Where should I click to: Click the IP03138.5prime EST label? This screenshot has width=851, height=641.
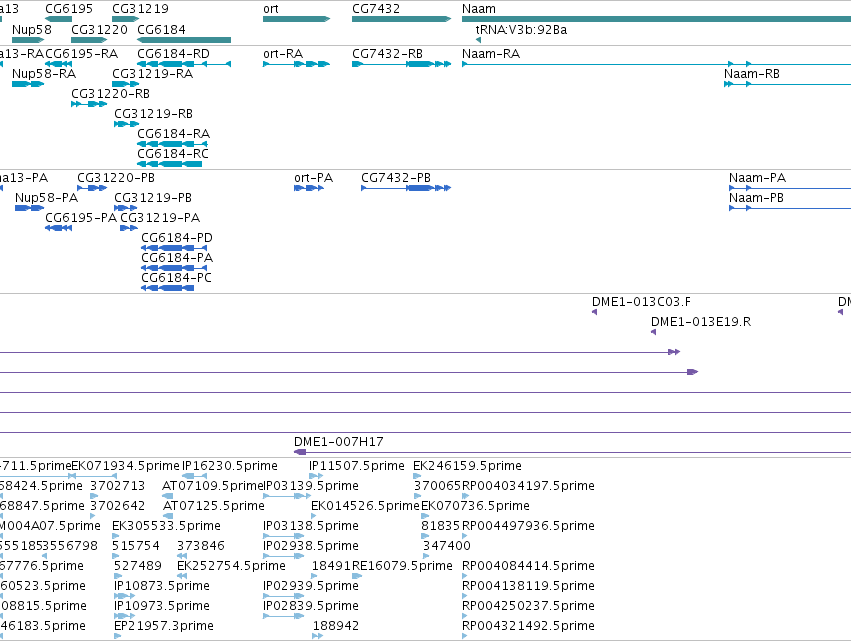coord(310,526)
